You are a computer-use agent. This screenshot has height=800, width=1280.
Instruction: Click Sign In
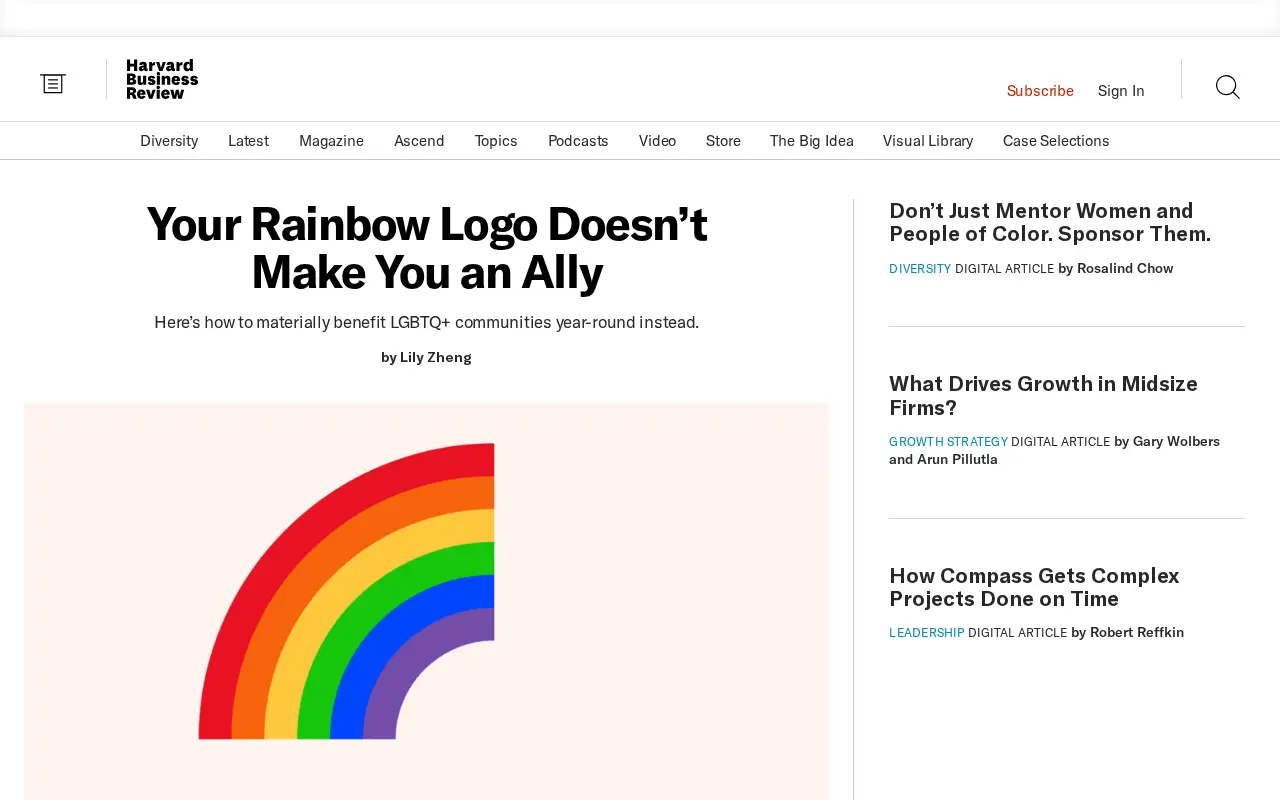click(1121, 91)
